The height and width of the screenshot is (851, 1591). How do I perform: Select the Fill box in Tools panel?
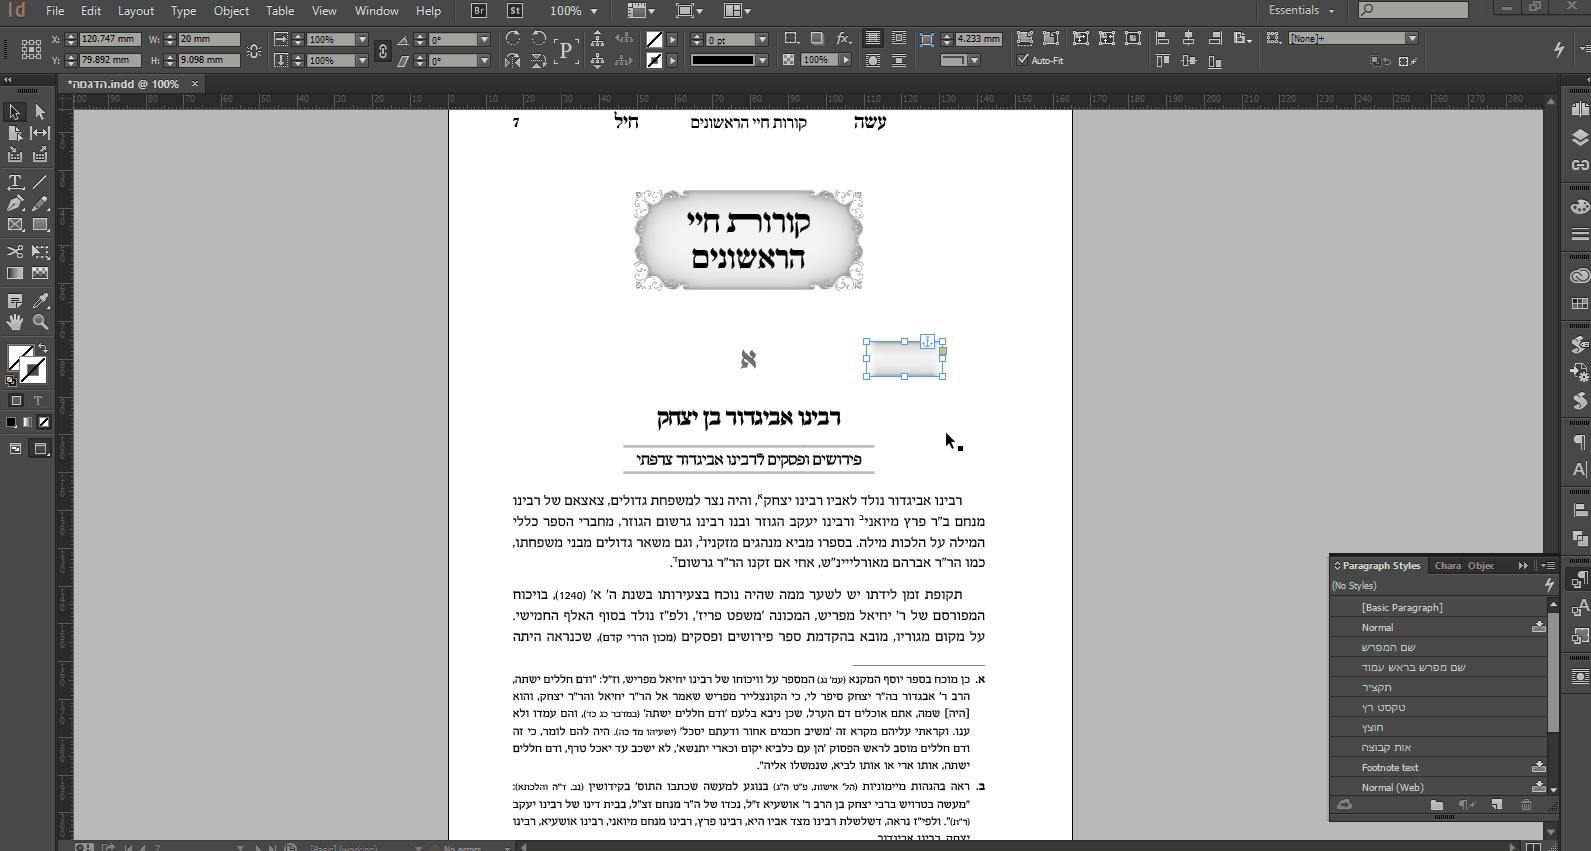tap(20, 357)
